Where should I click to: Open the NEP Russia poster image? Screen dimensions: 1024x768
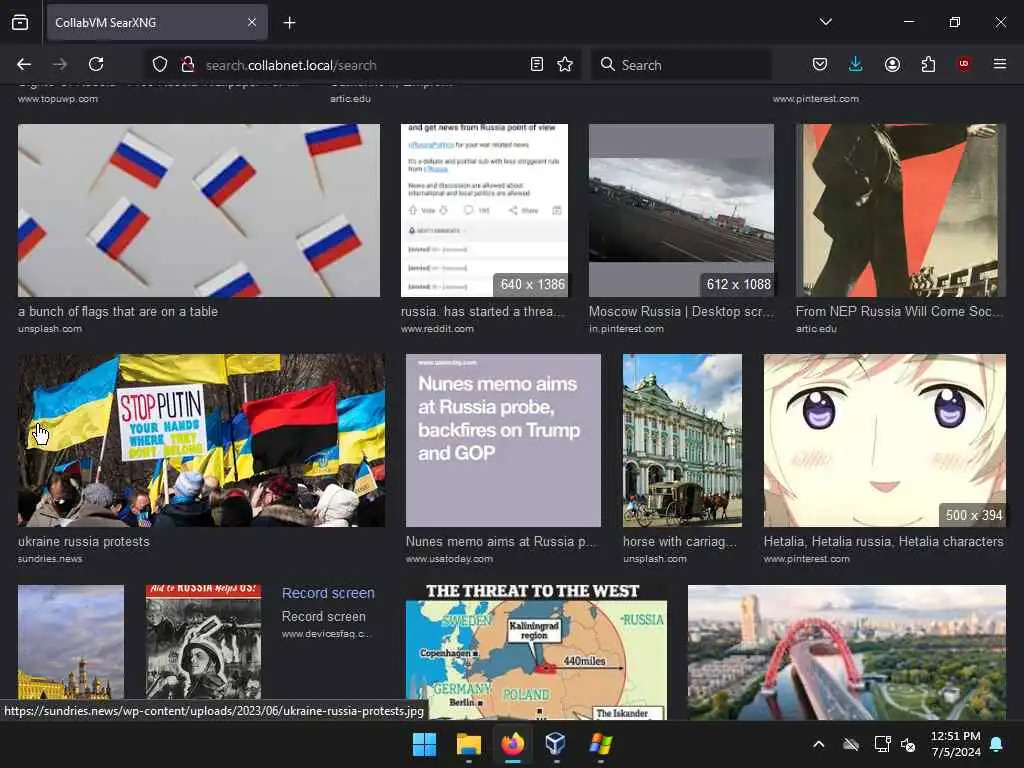coord(901,210)
